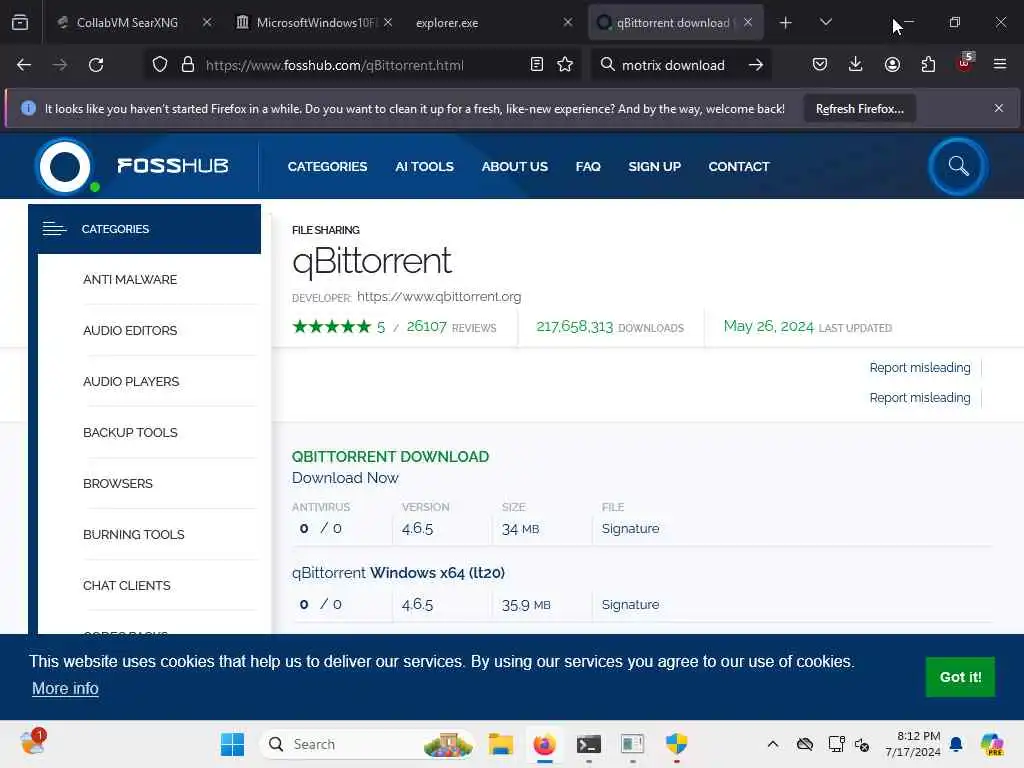This screenshot has height=768, width=1024.
Task: Bookmark this page with the star icon
Action: [x=565, y=65]
